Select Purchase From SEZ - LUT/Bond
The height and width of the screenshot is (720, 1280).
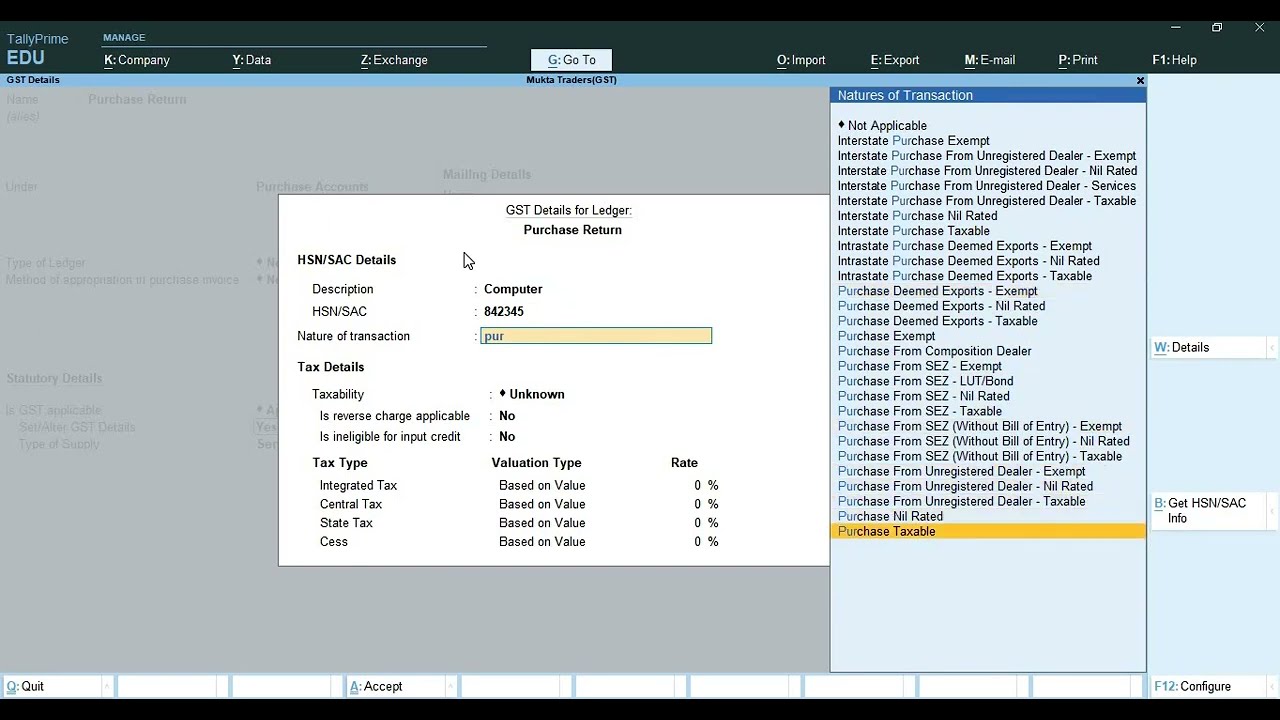[988, 381]
